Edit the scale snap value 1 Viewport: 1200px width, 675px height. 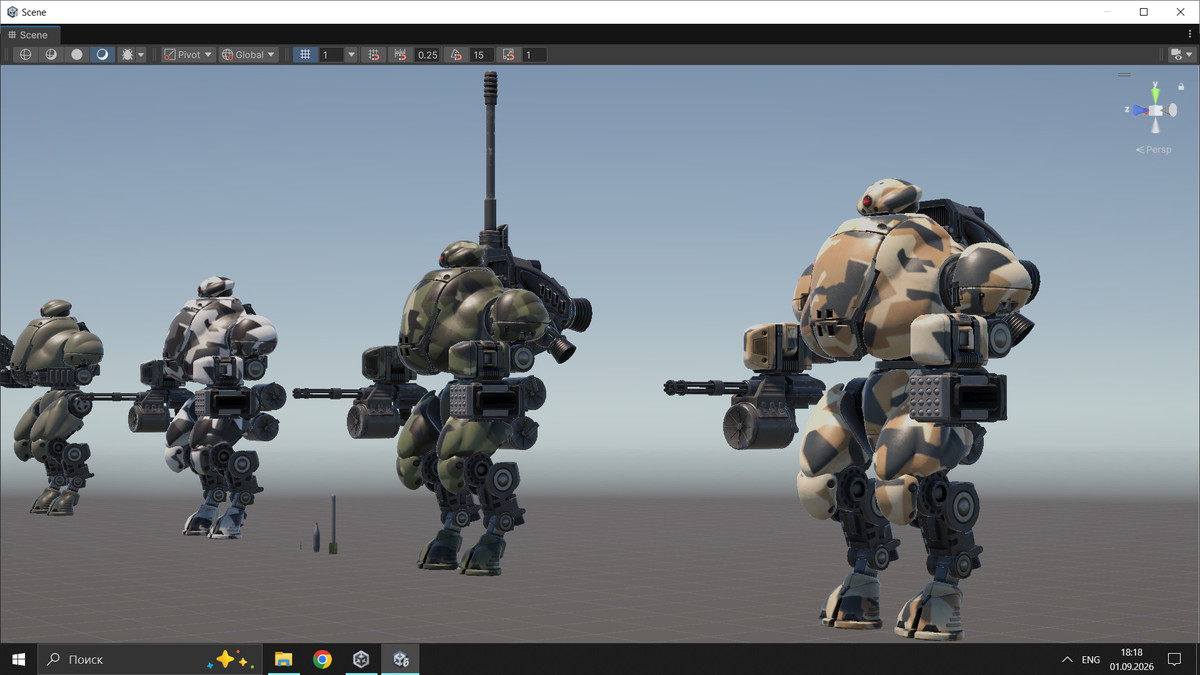[534, 55]
